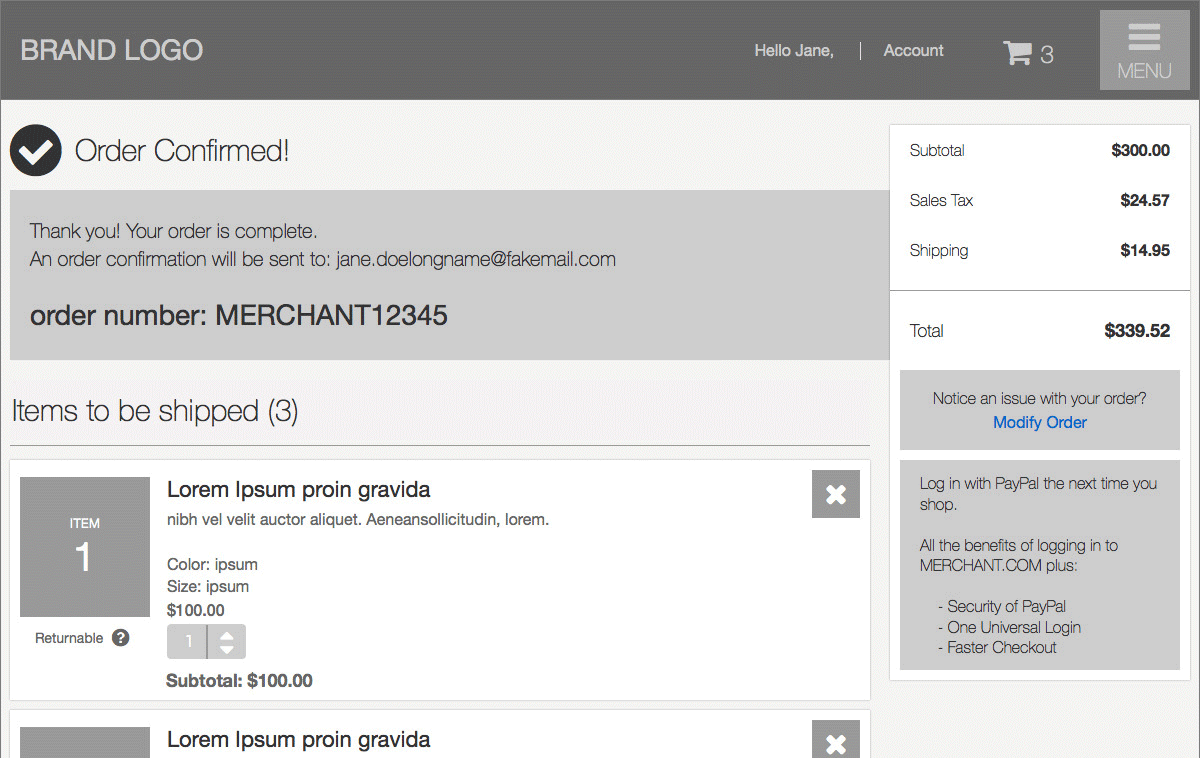Open the Account link in header
The height and width of the screenshot is (758, 1200).
pyautogui.click(x=913, y=51)
